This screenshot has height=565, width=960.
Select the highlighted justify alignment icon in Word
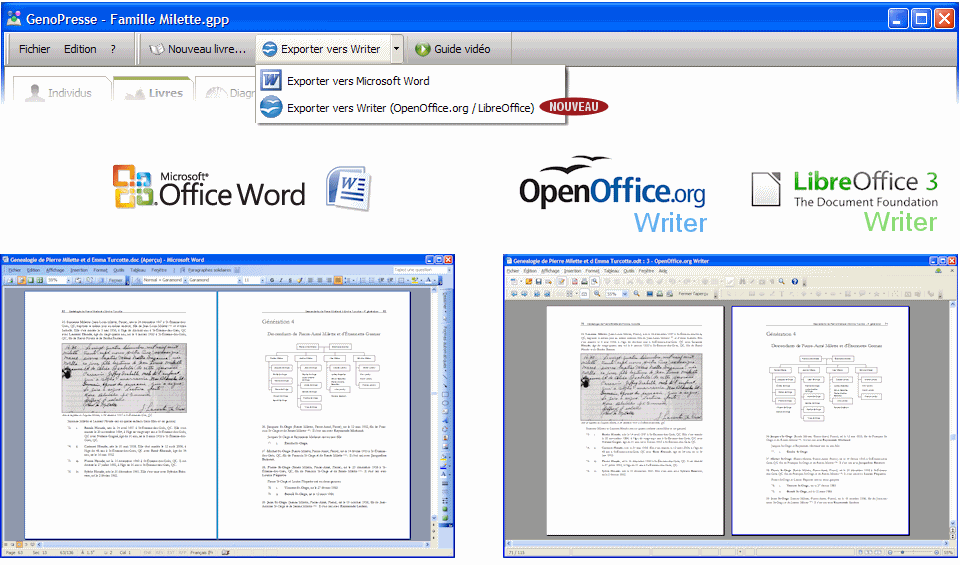click(338, 280)
